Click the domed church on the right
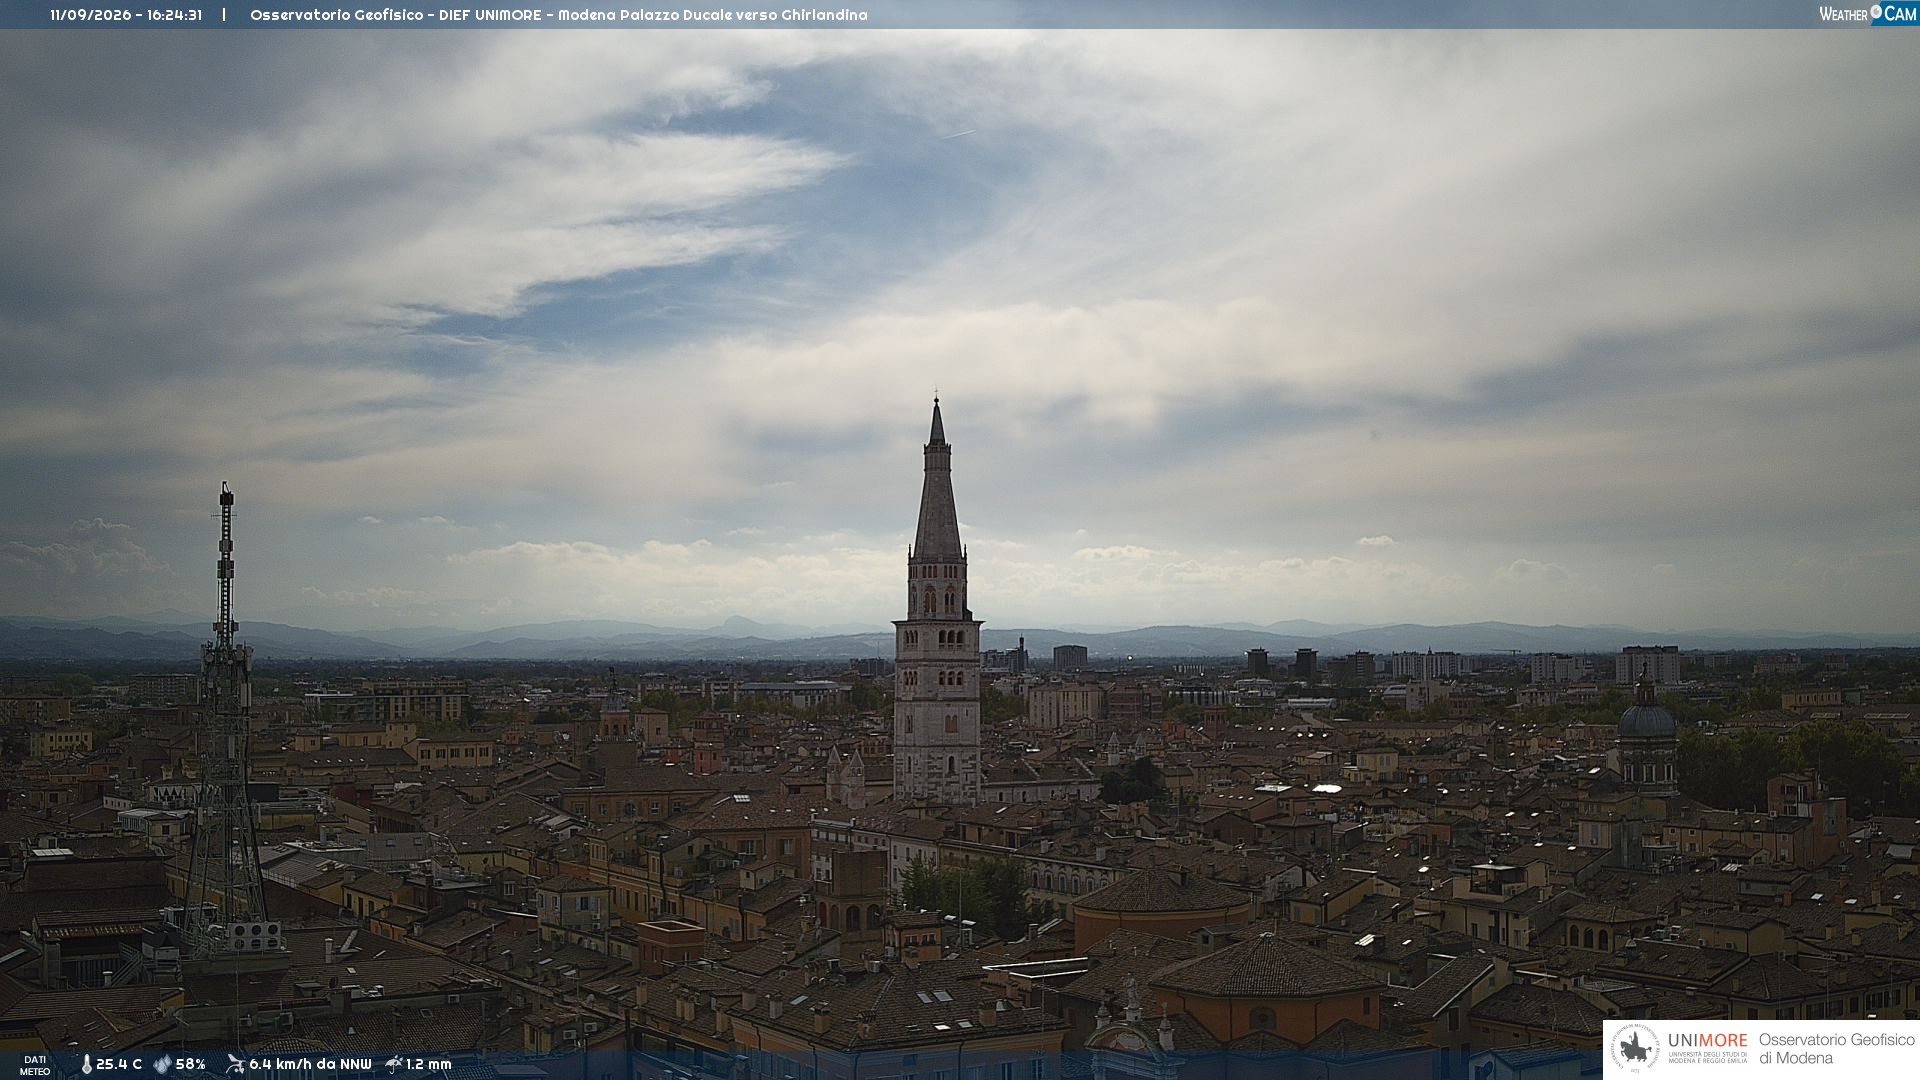 coord(1647,735)
